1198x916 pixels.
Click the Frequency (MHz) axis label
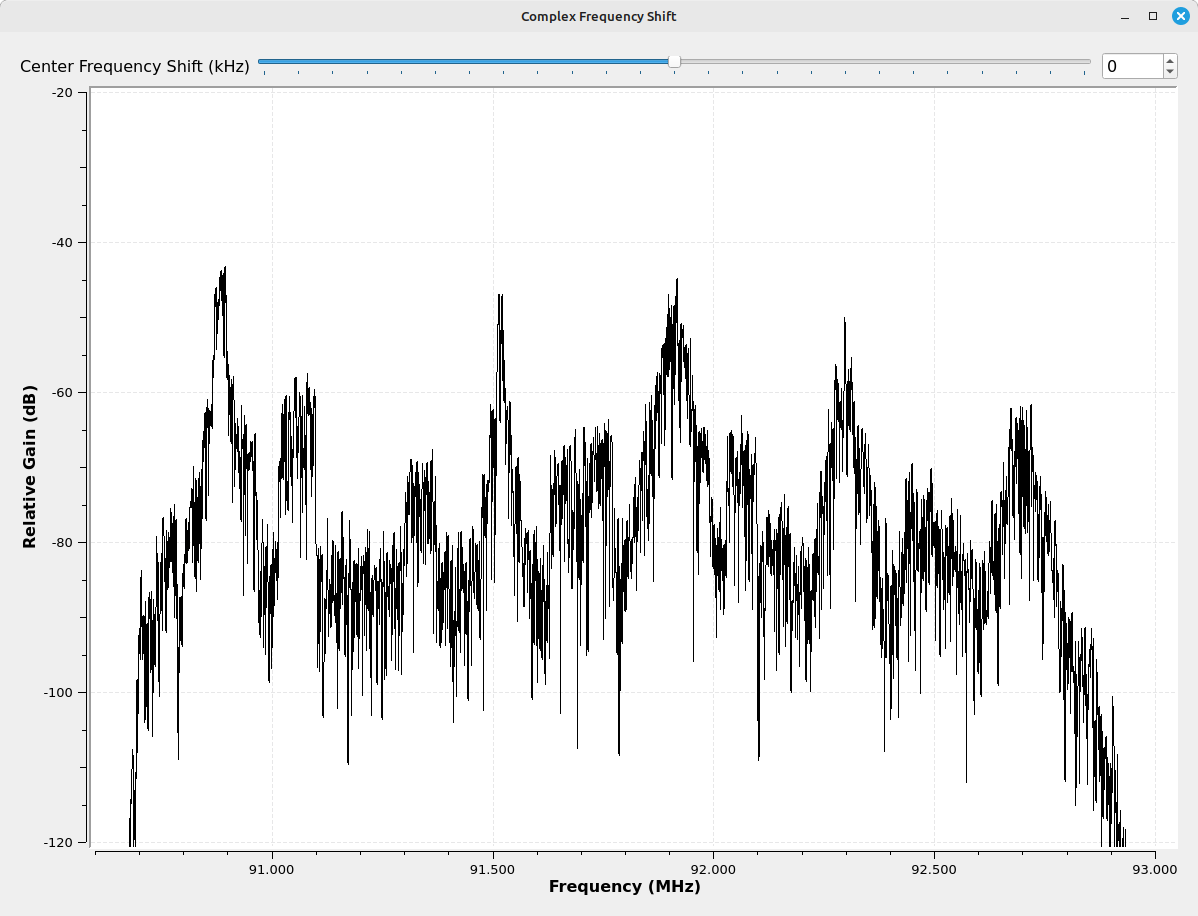624,886
